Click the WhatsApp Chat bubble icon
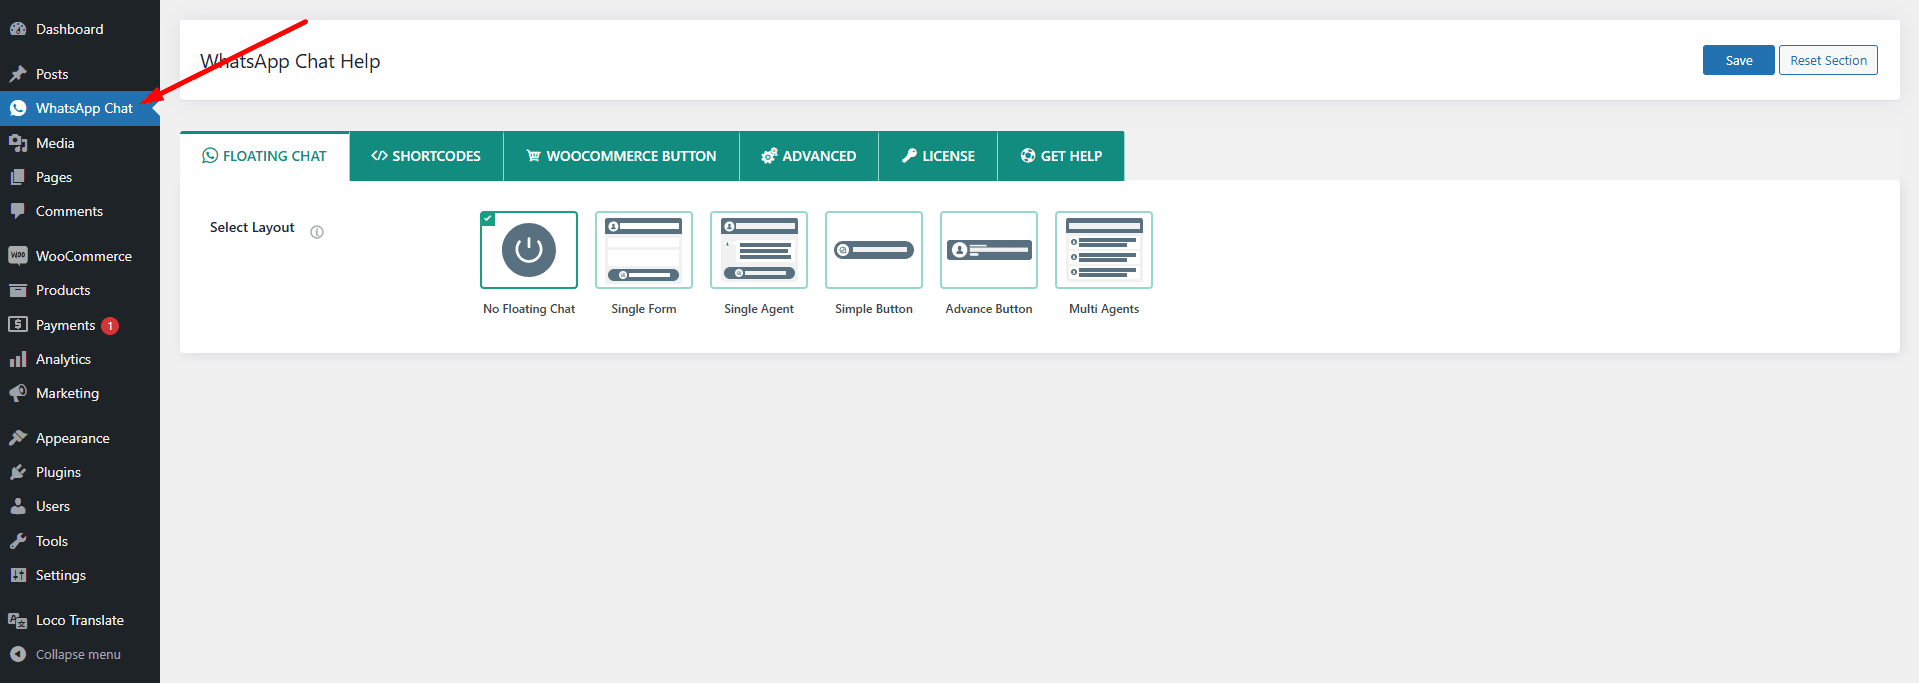 coord(18,108)
